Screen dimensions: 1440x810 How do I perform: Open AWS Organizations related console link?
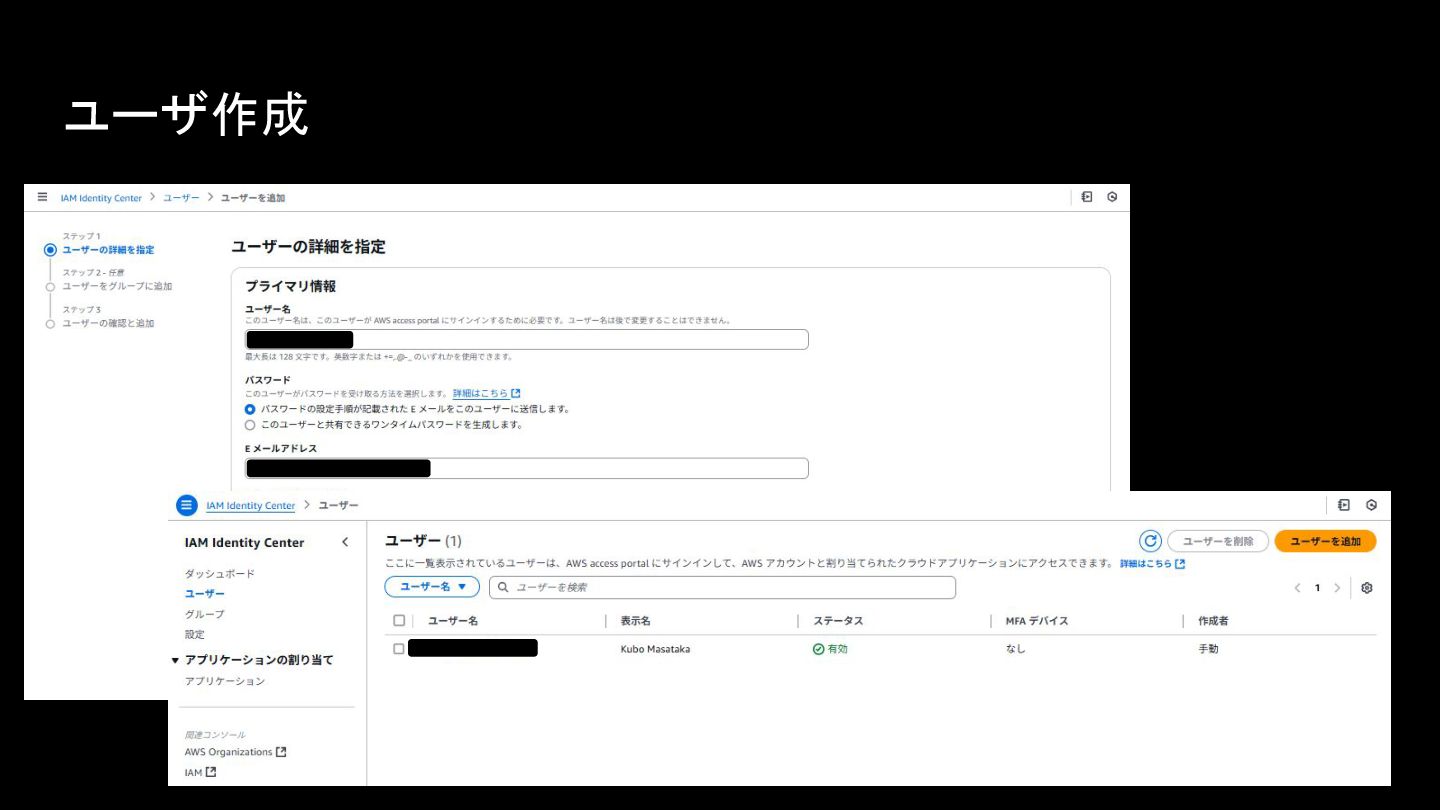(x=235, y=752)
